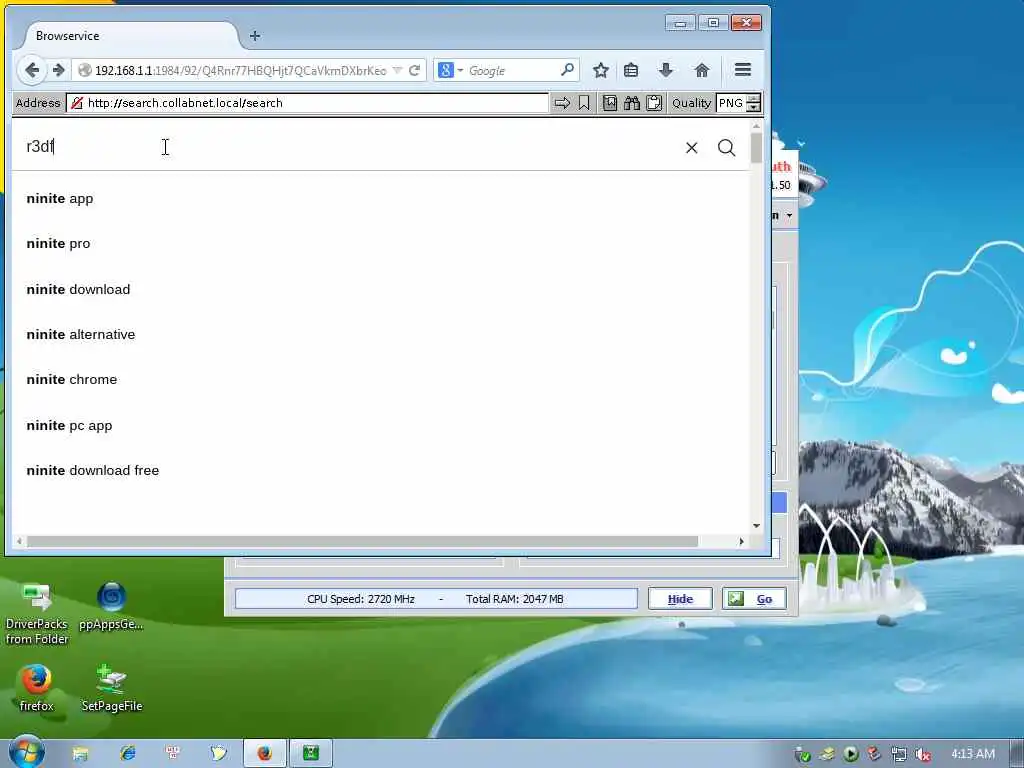Switch to green app taskbar button
This screenshot has width=1024, height=768.
311,754
